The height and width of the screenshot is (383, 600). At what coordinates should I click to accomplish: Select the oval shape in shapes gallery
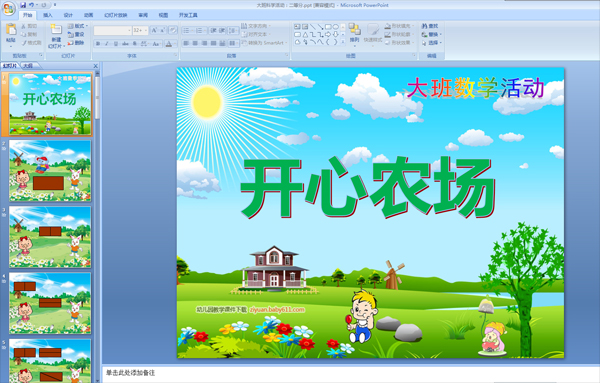335,27
